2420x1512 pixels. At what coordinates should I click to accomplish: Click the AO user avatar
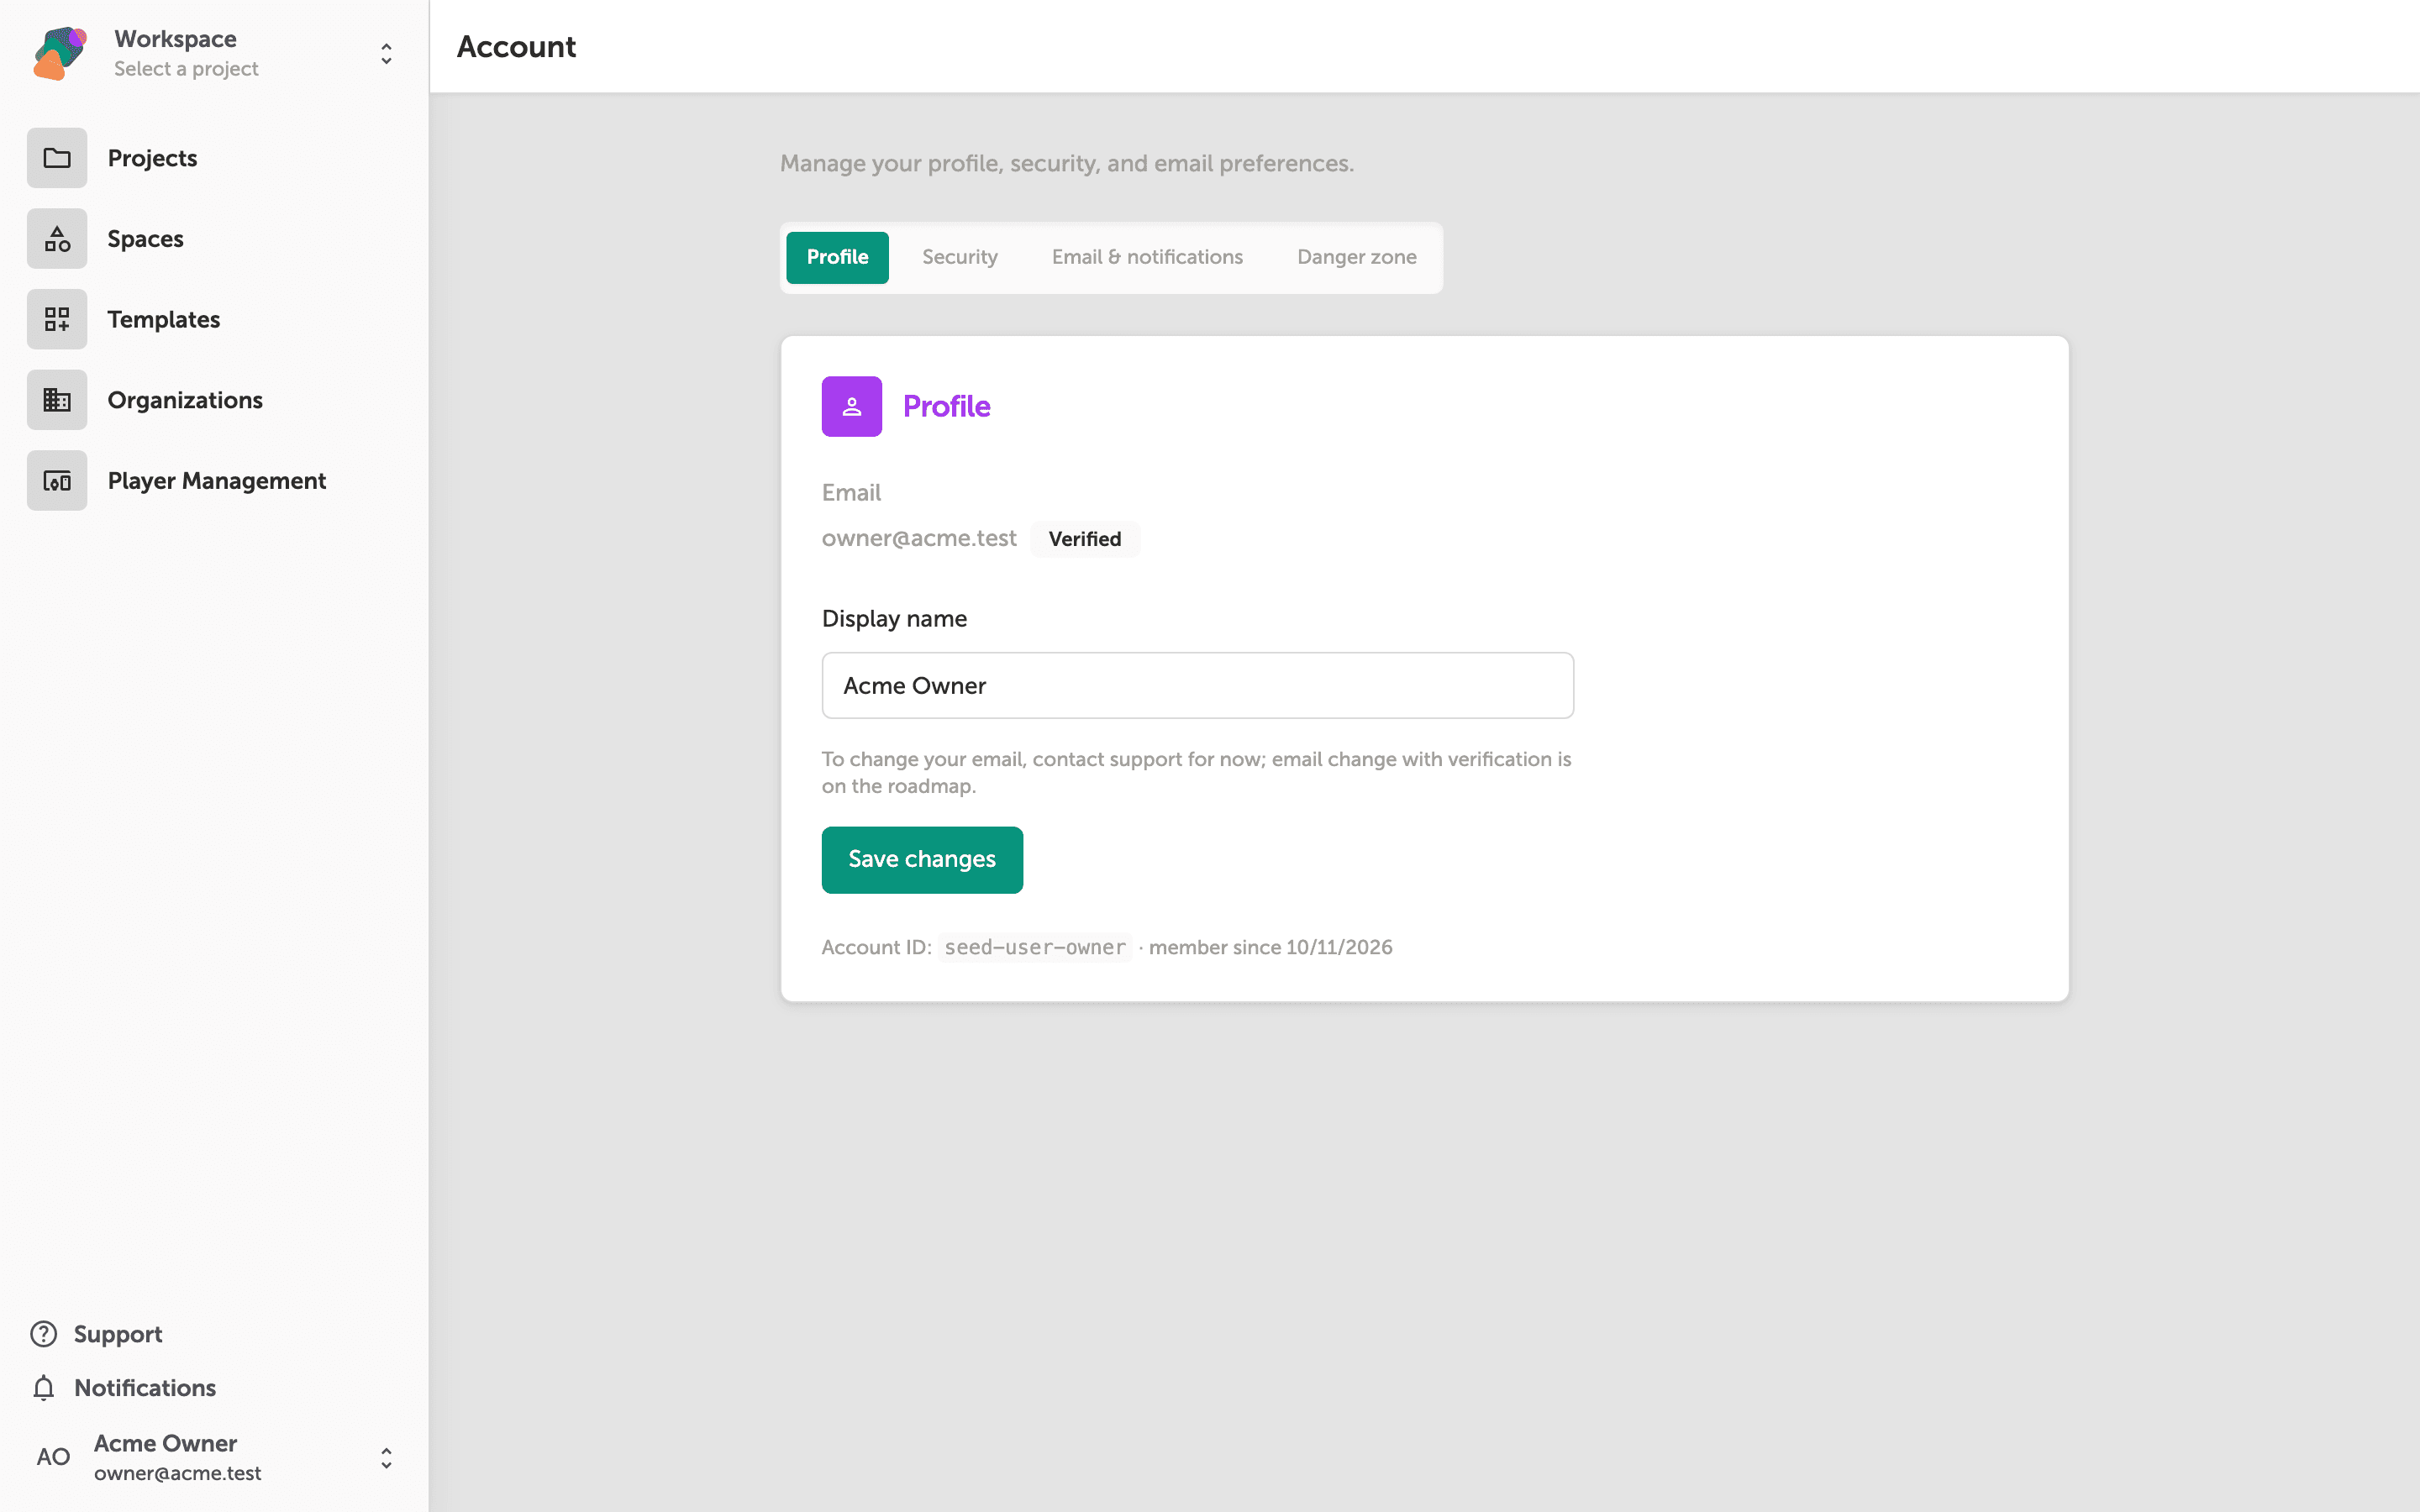[54, 1457]
